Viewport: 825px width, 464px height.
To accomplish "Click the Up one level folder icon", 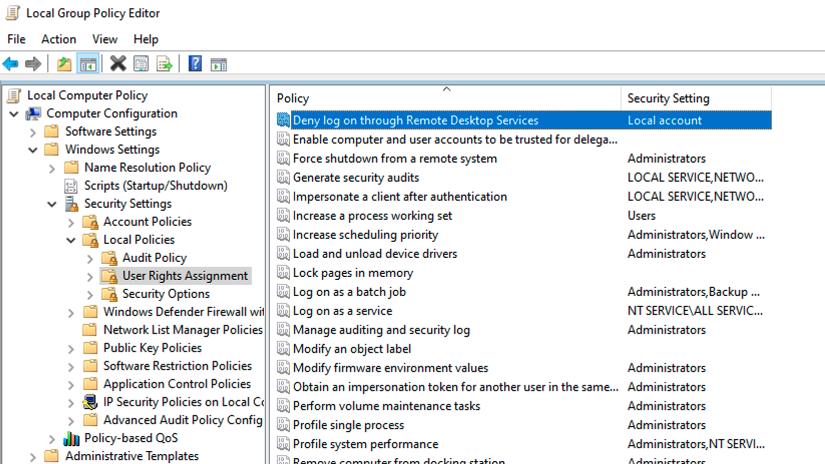I will [x=64, y=64].
